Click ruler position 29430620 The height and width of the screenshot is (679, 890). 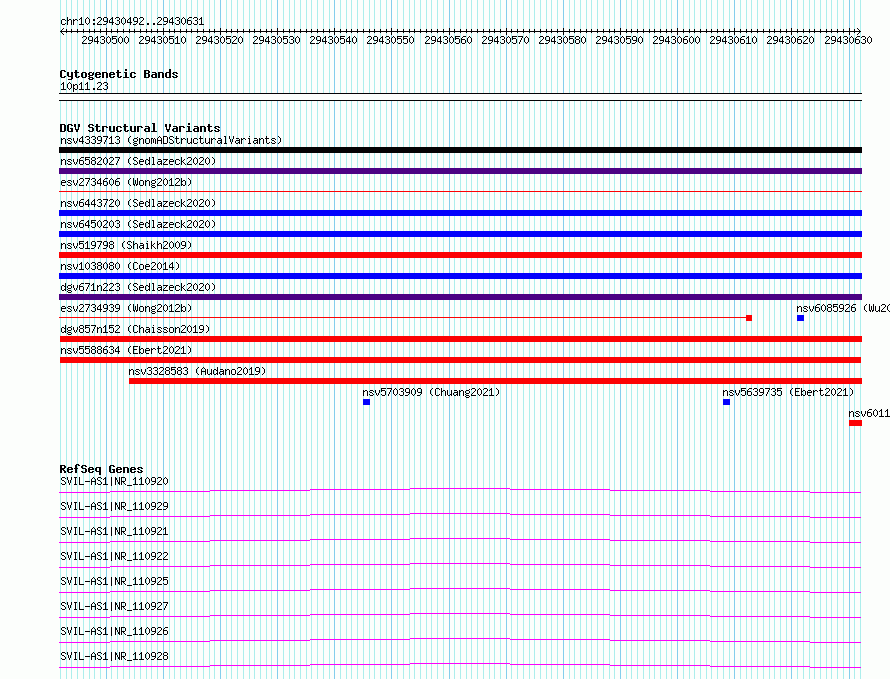pos(791,40)
